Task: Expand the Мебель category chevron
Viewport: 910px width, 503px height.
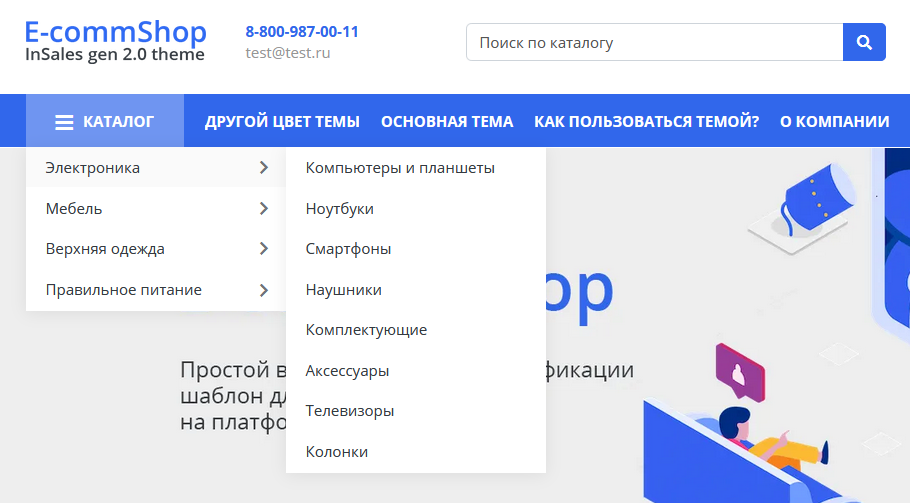Action: coord(263,209)
